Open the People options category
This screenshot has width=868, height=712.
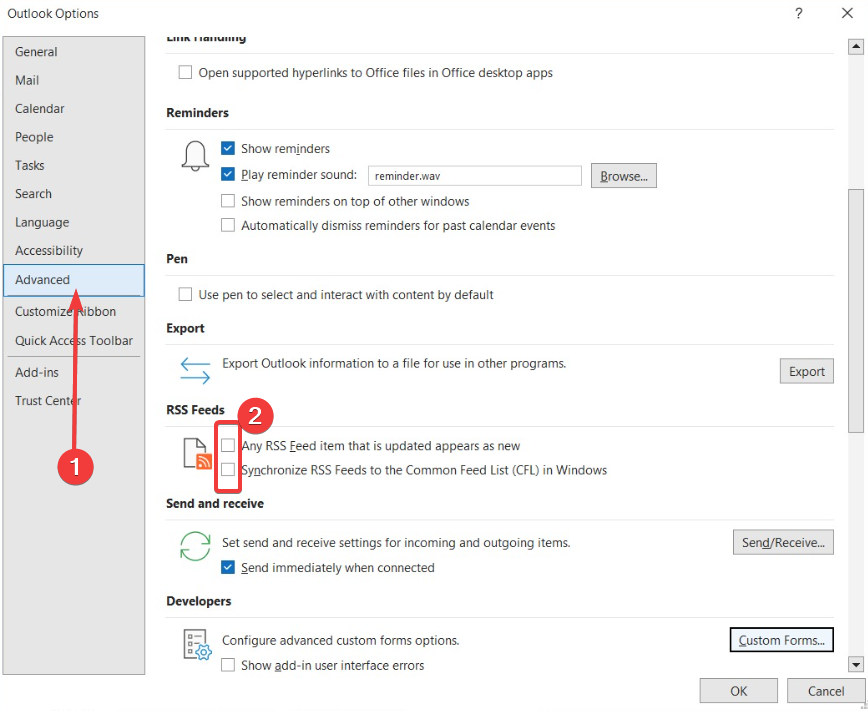(74, 137)
